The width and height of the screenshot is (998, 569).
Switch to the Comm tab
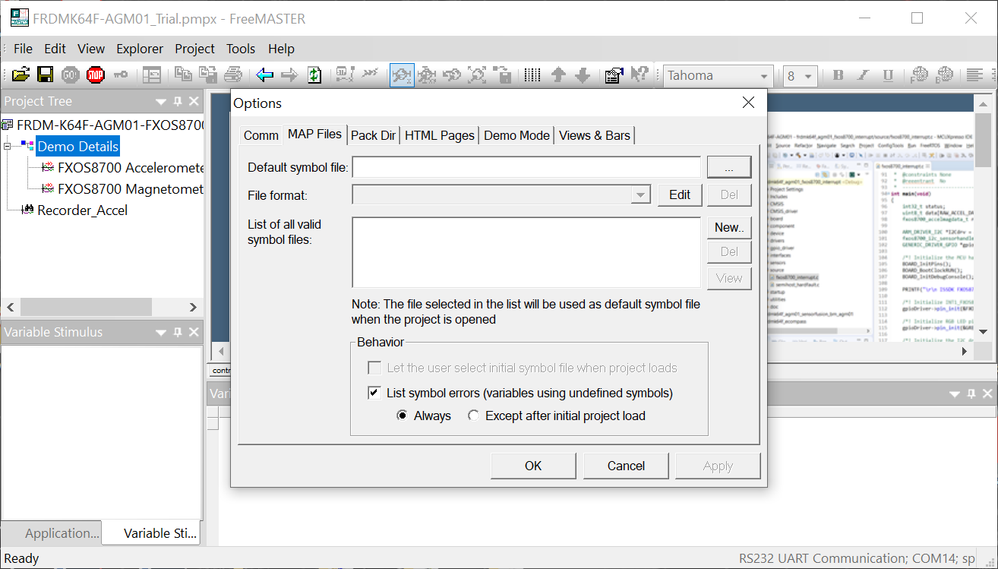(261, 136)
